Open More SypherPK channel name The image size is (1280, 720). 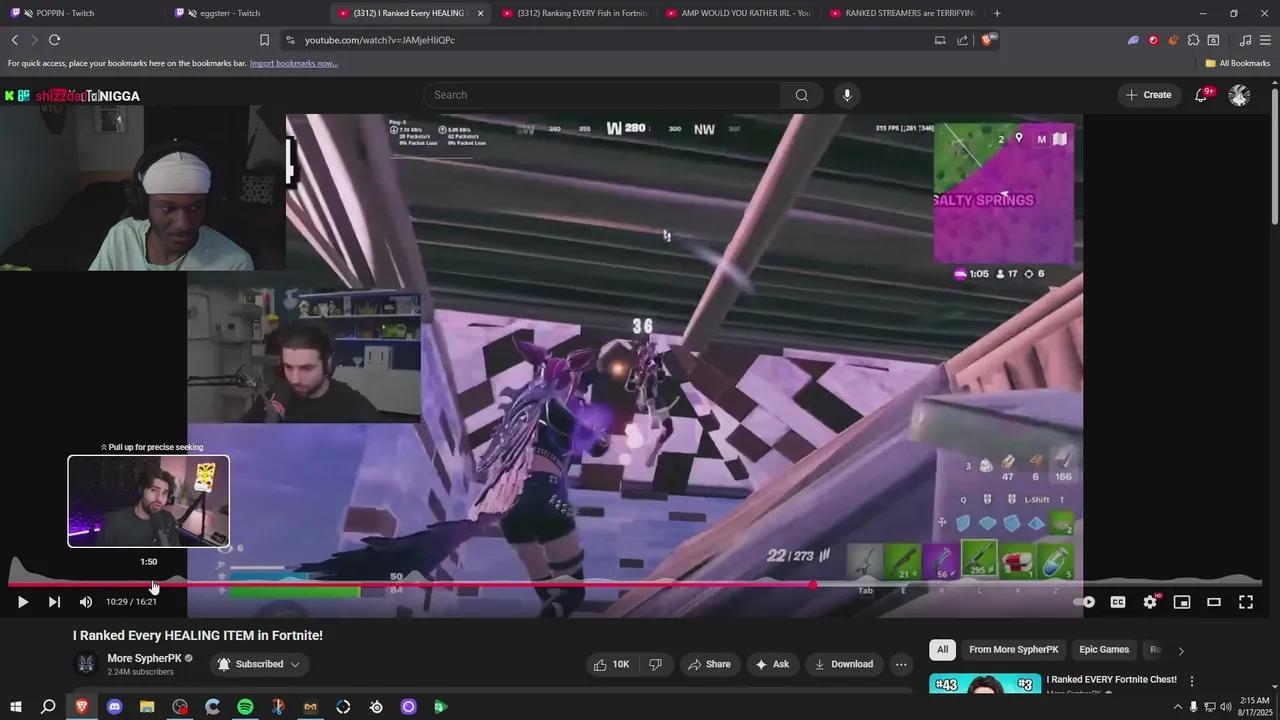[144, 658]
